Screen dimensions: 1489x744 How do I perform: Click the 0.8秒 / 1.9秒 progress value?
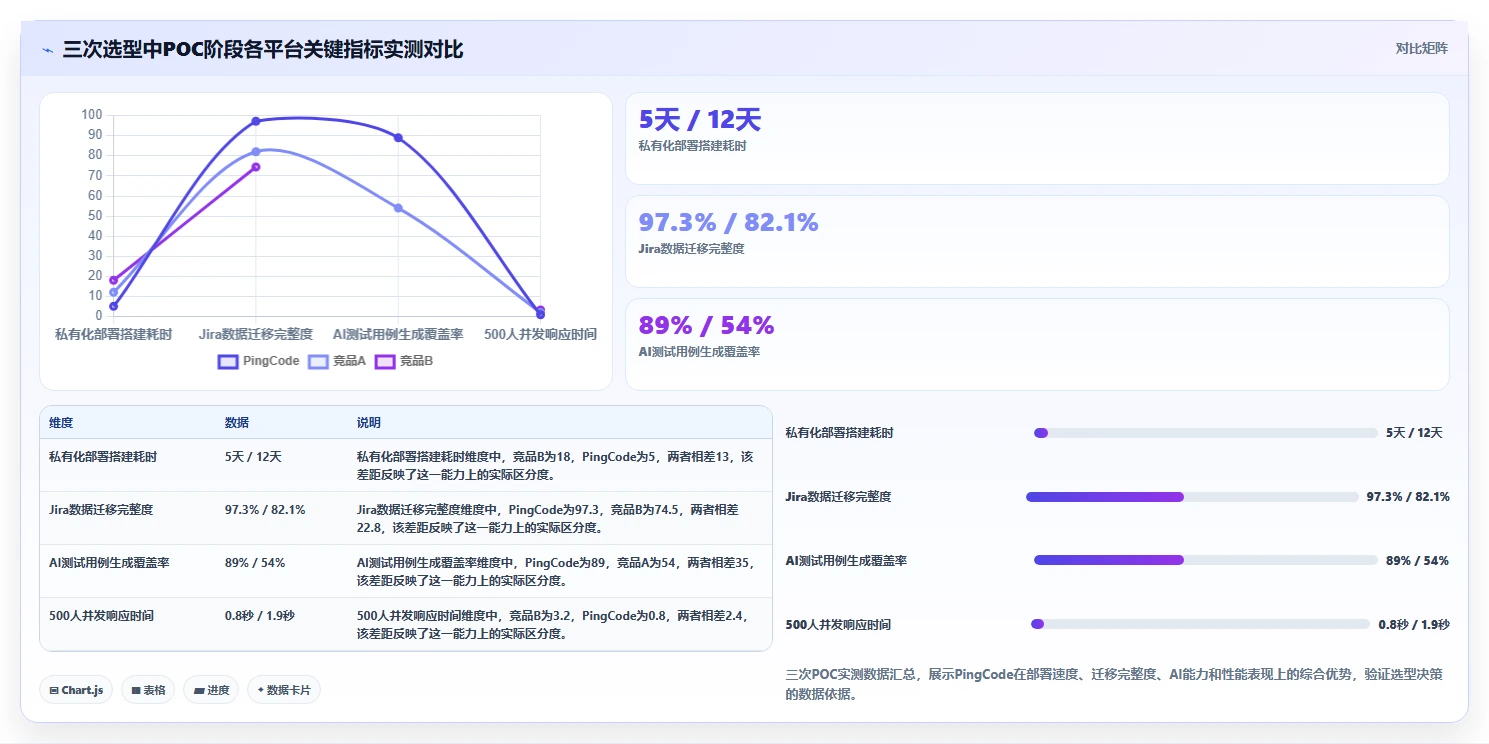(1414, 624)
